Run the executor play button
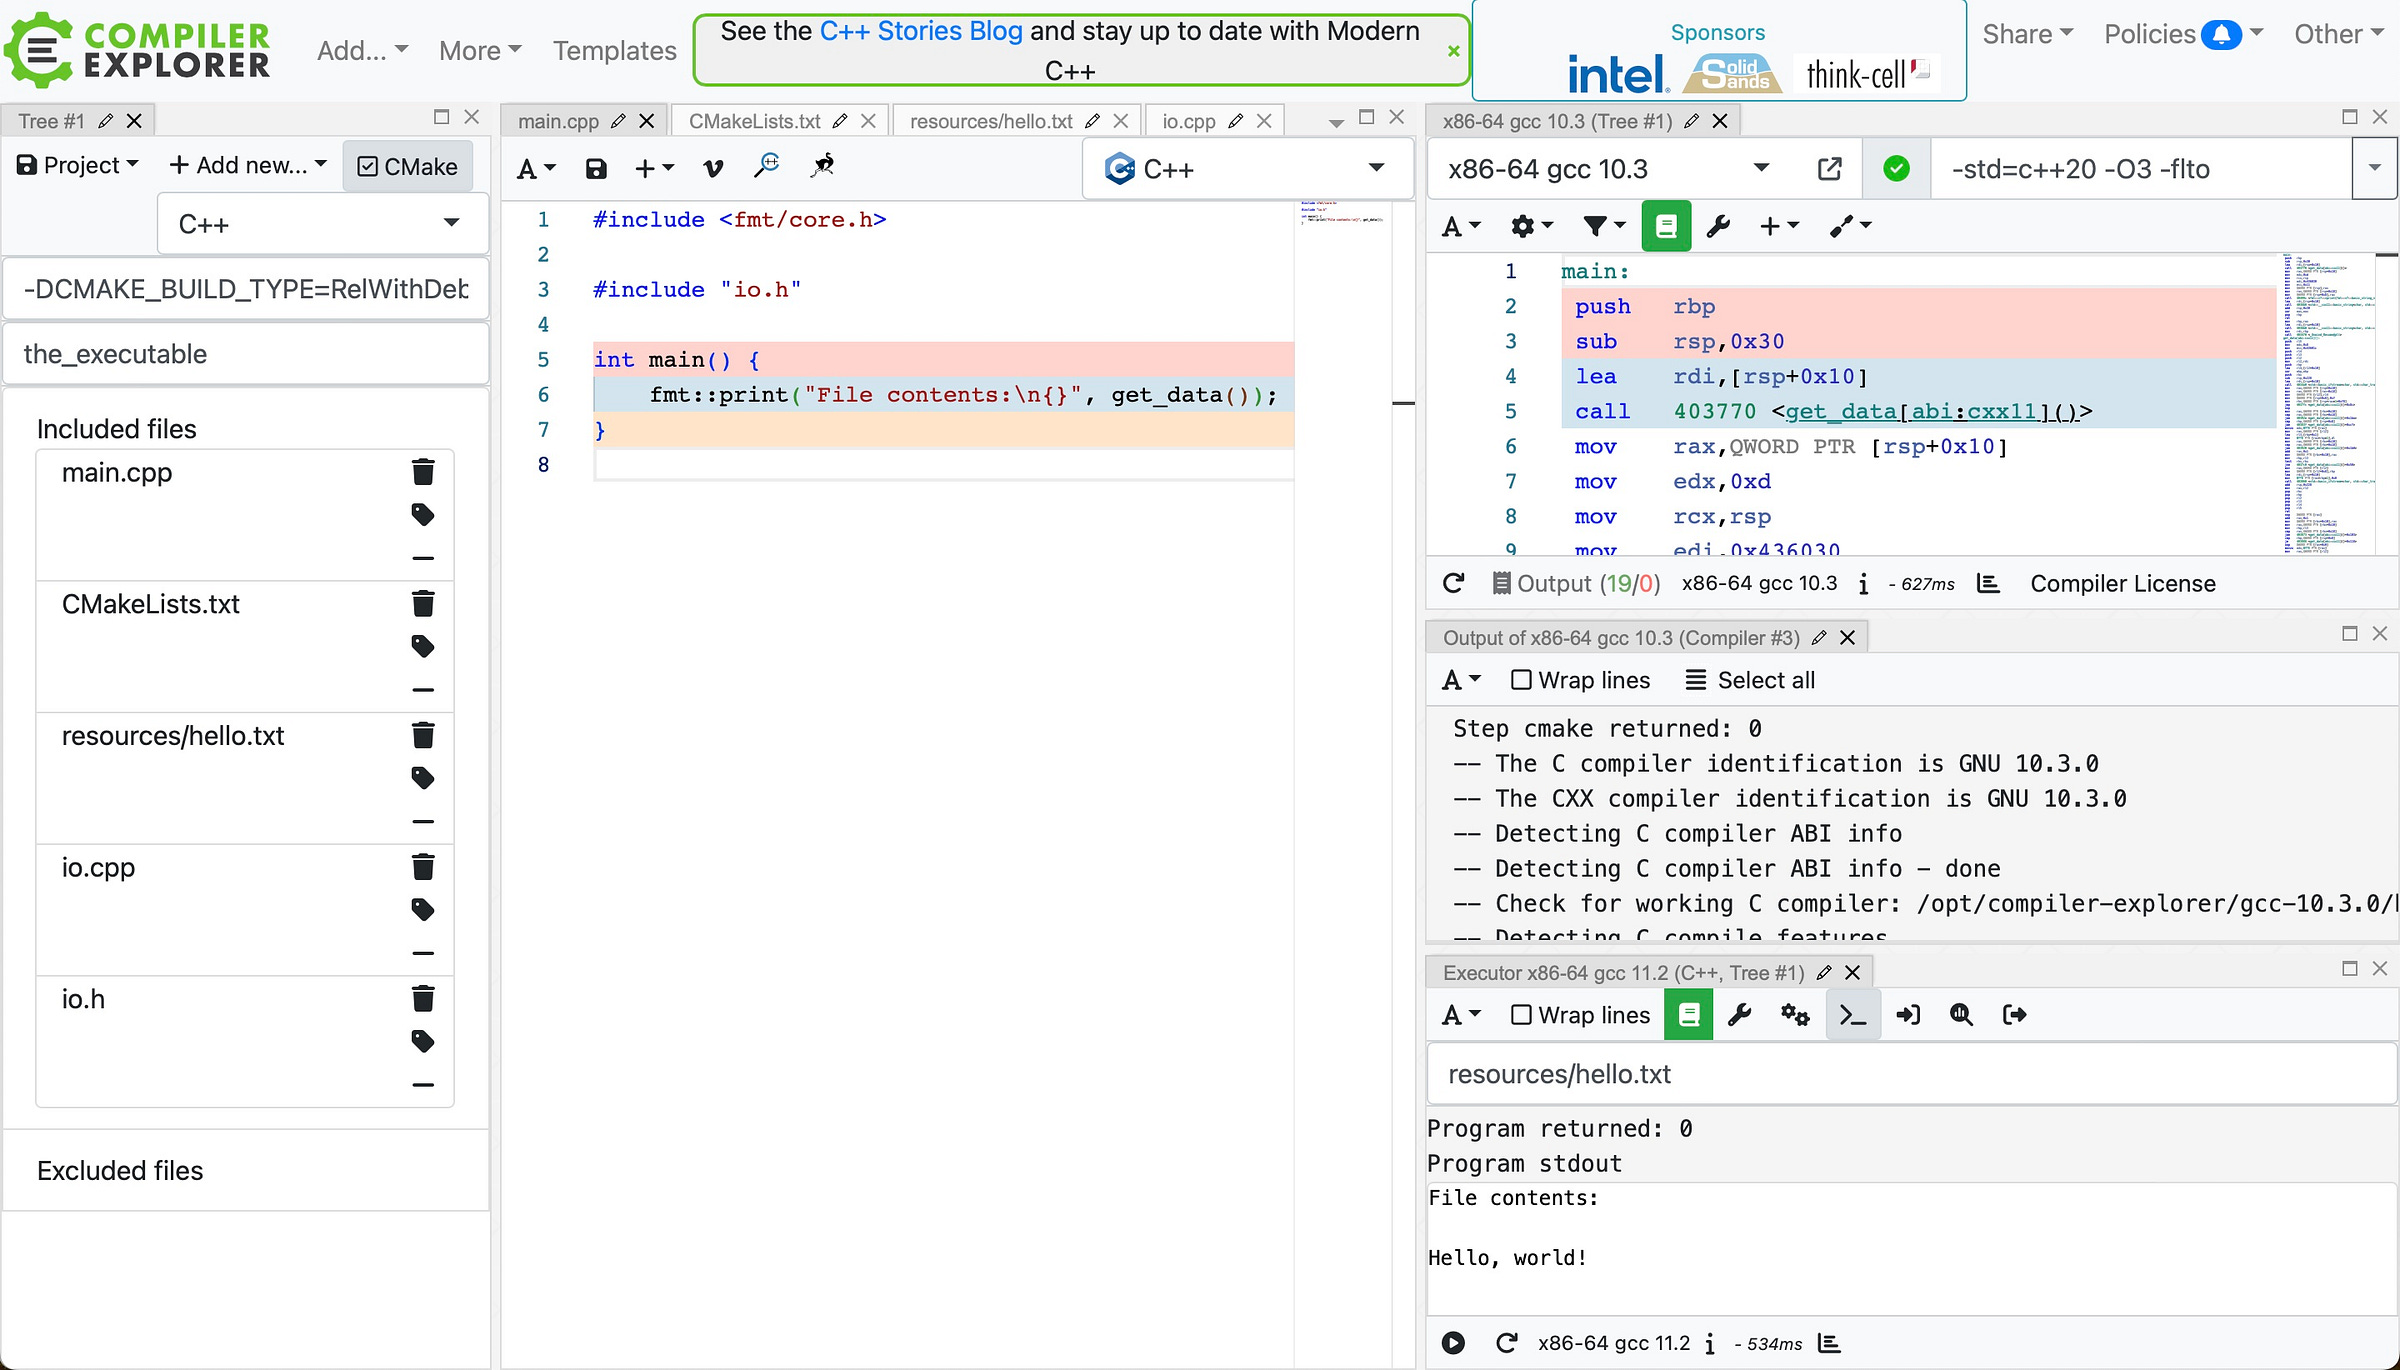The width and height of the screenshot is (2400, 1370). (x=1453, y=1343)
